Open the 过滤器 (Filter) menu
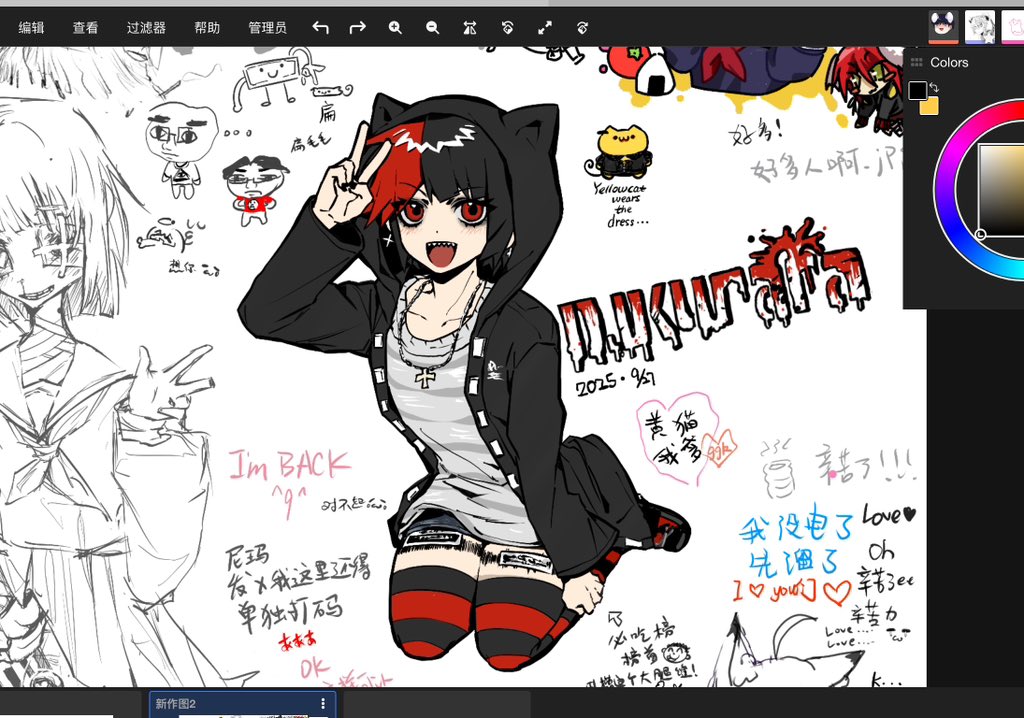The image size is (1024, 718). (x=146, y=27)
